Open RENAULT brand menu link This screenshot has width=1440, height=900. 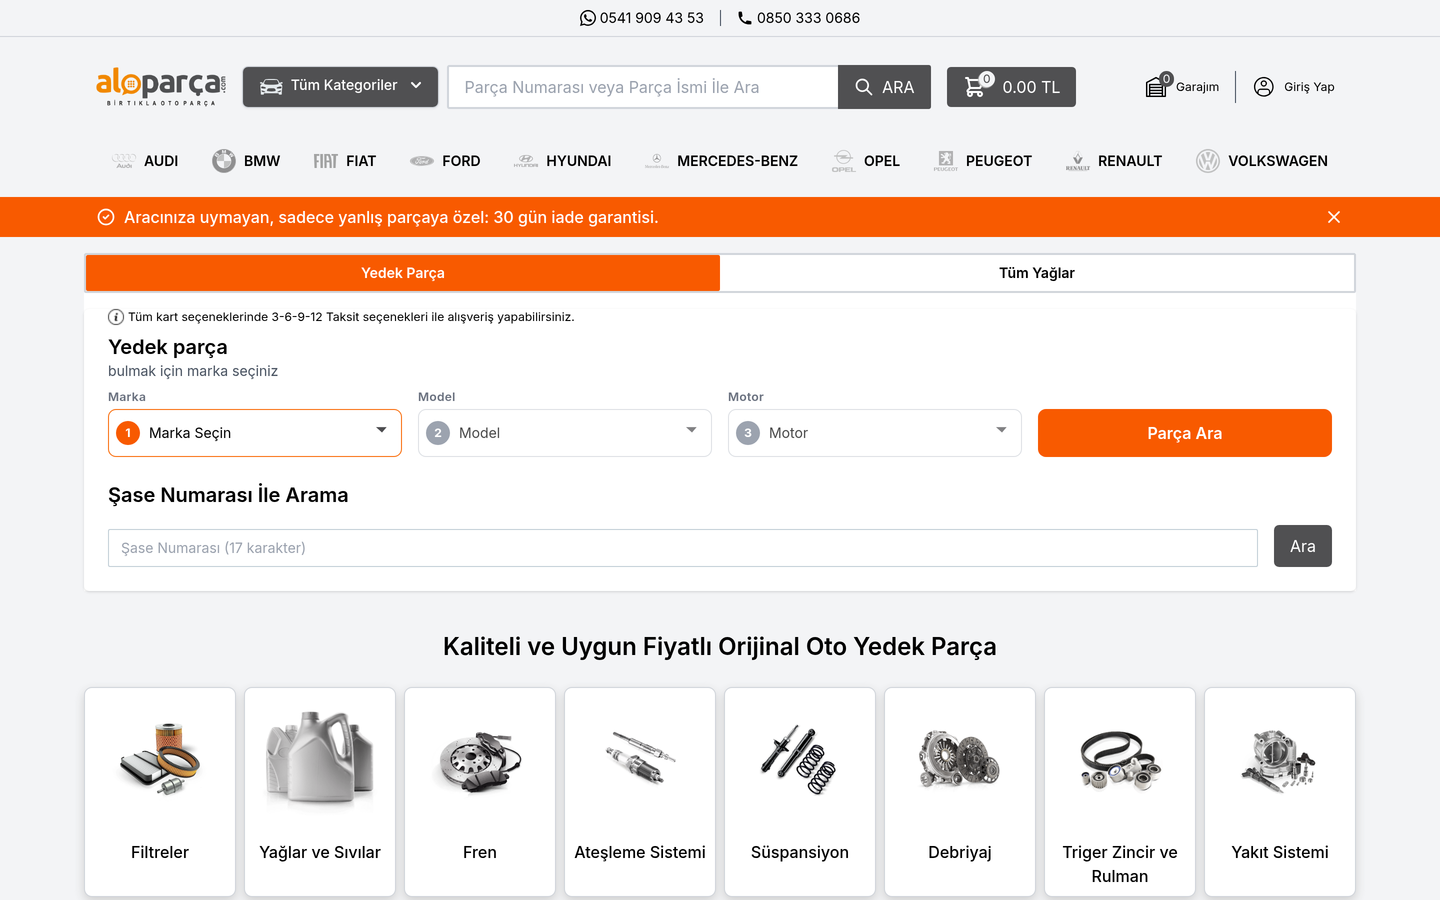click(x=1130, y=161)
